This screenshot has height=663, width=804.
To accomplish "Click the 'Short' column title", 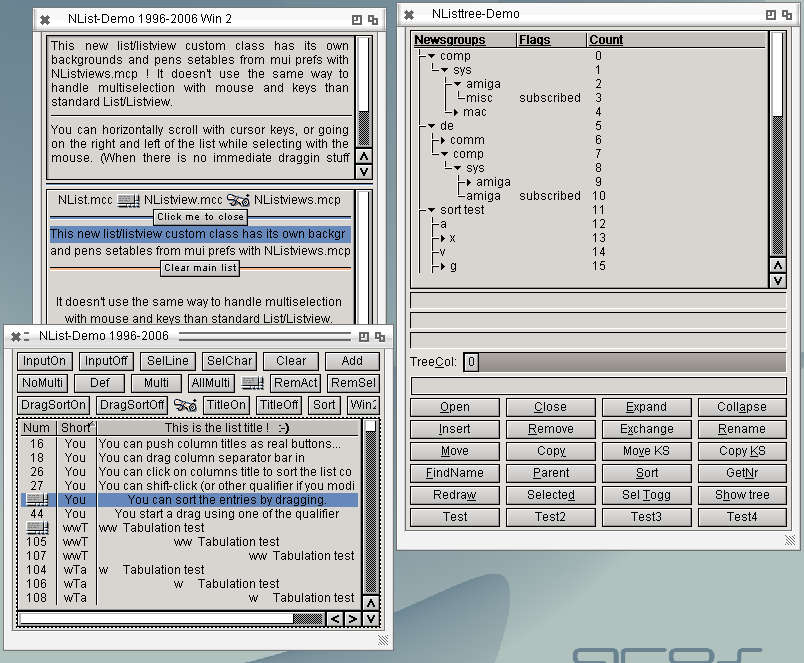I will 76,428.
